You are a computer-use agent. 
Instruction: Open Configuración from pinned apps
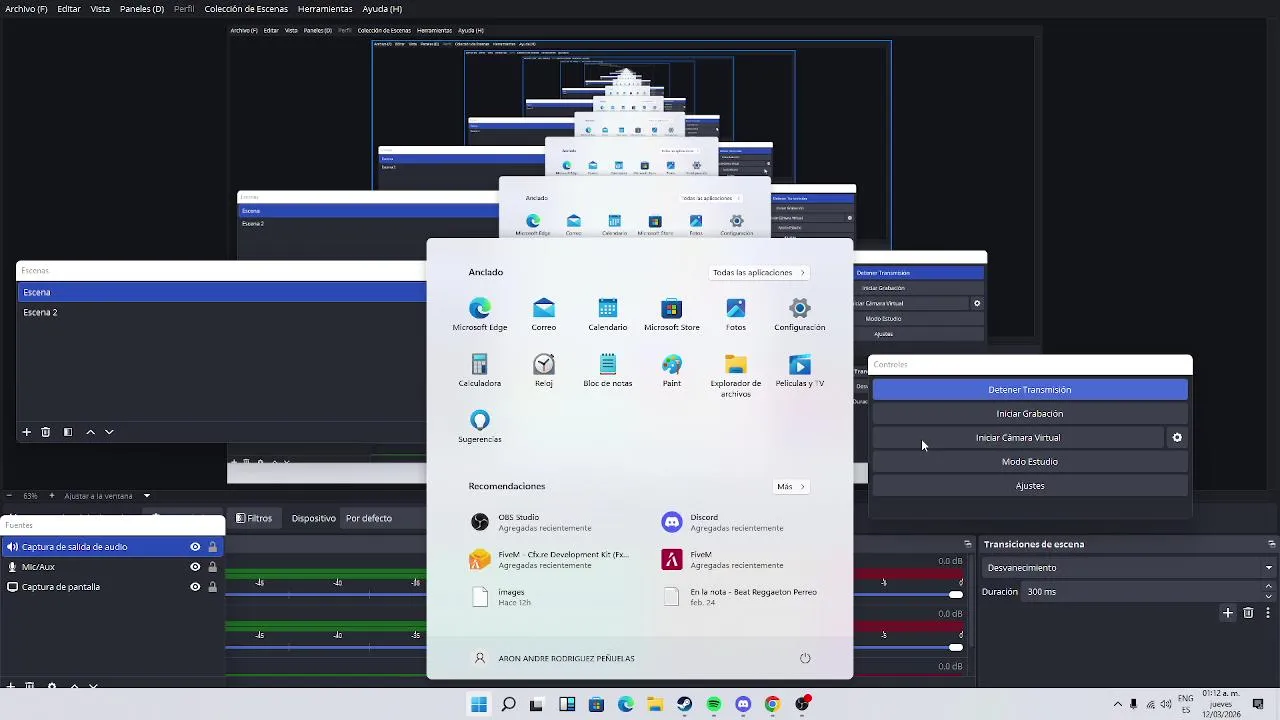point(800,314)
